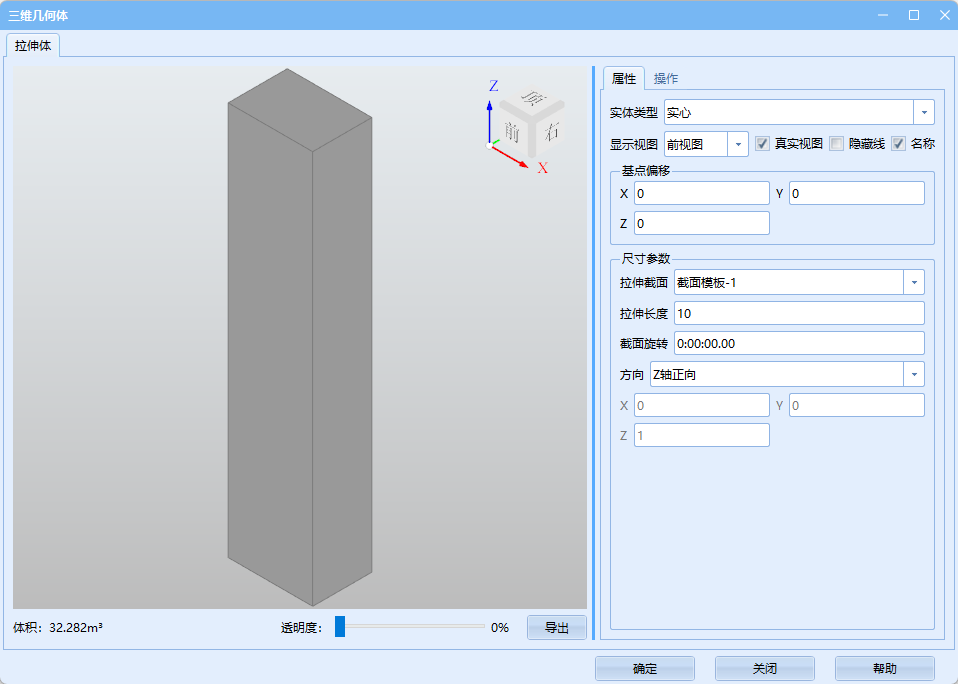Minimize the 三维几何体 dialog window
The image size is (958, 684).
pyautogui.click(x=883, y=15)
